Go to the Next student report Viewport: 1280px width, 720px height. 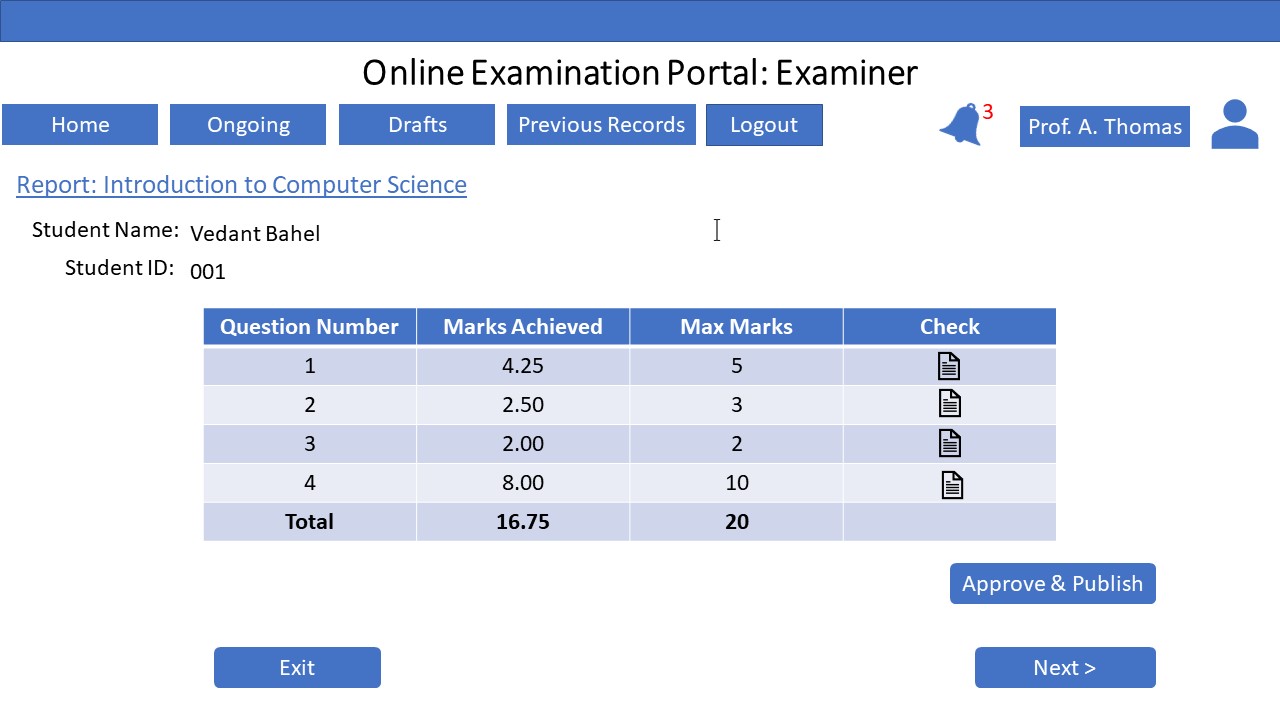[1065, 668]
